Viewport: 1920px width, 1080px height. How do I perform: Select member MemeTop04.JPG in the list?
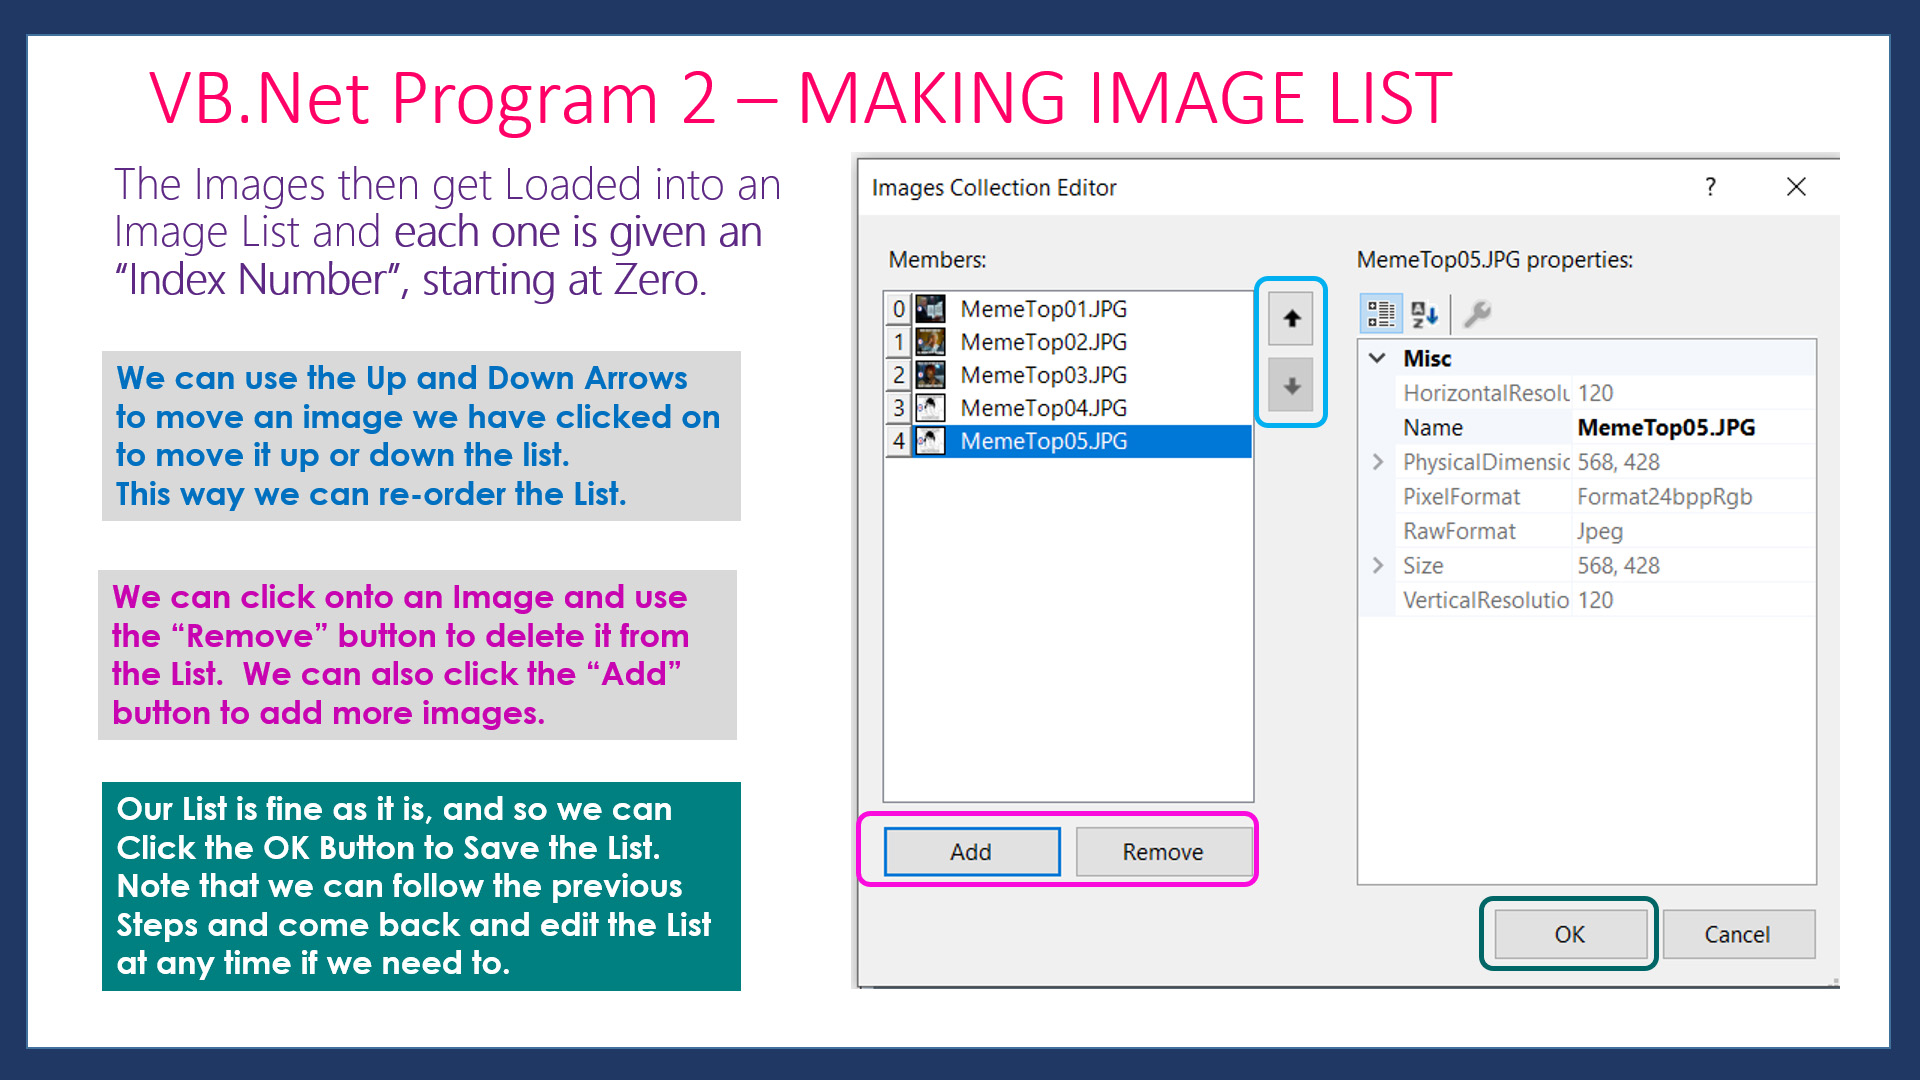[x=1068, y=408]
